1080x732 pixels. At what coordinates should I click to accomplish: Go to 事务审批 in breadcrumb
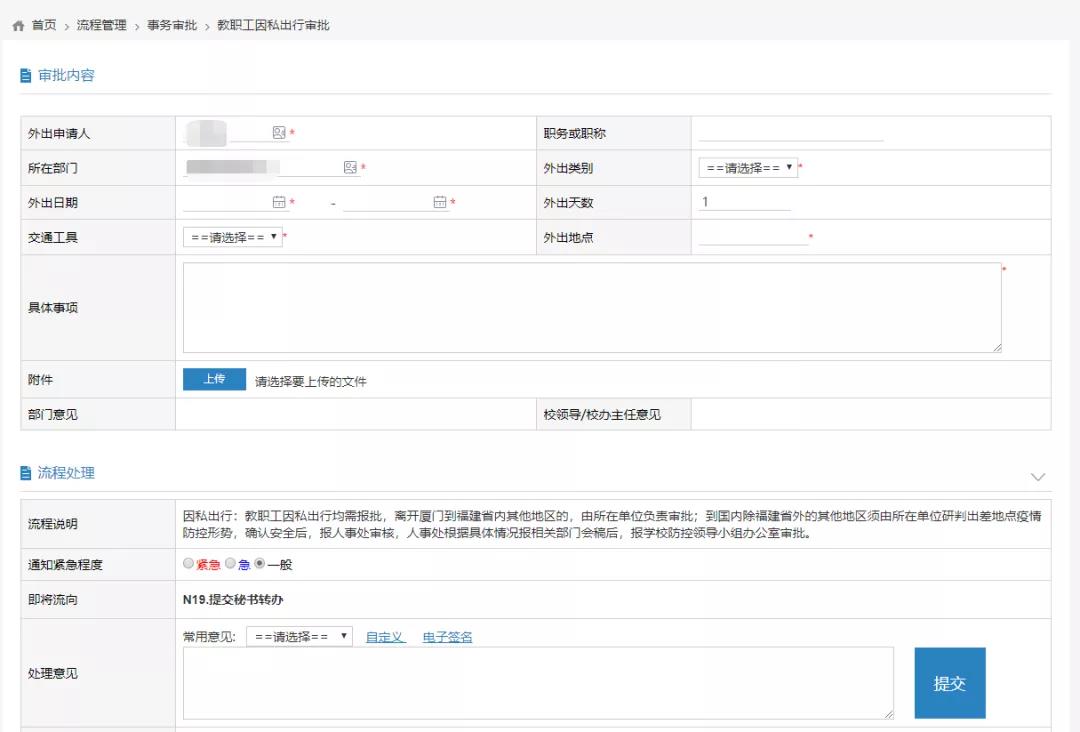pos(172,26)
